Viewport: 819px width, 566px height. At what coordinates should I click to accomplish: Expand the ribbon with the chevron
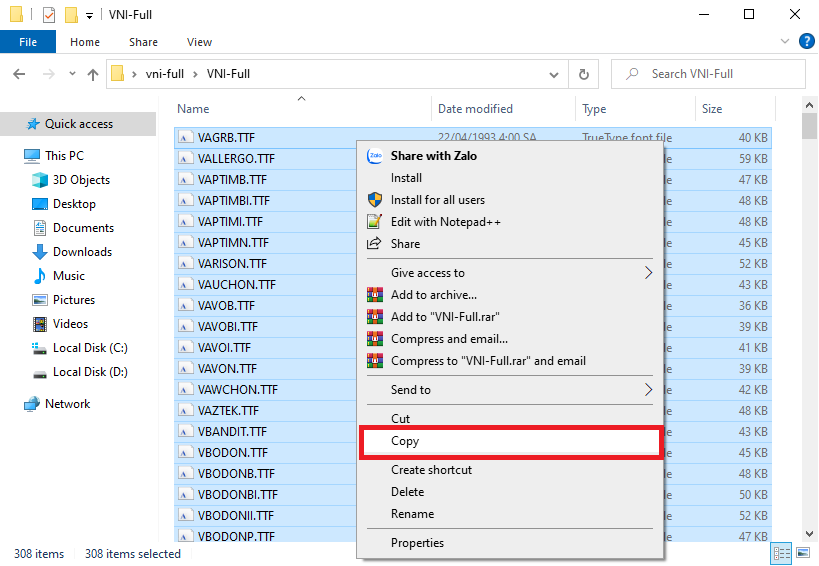pyautogui.click(x=785, y=42)
